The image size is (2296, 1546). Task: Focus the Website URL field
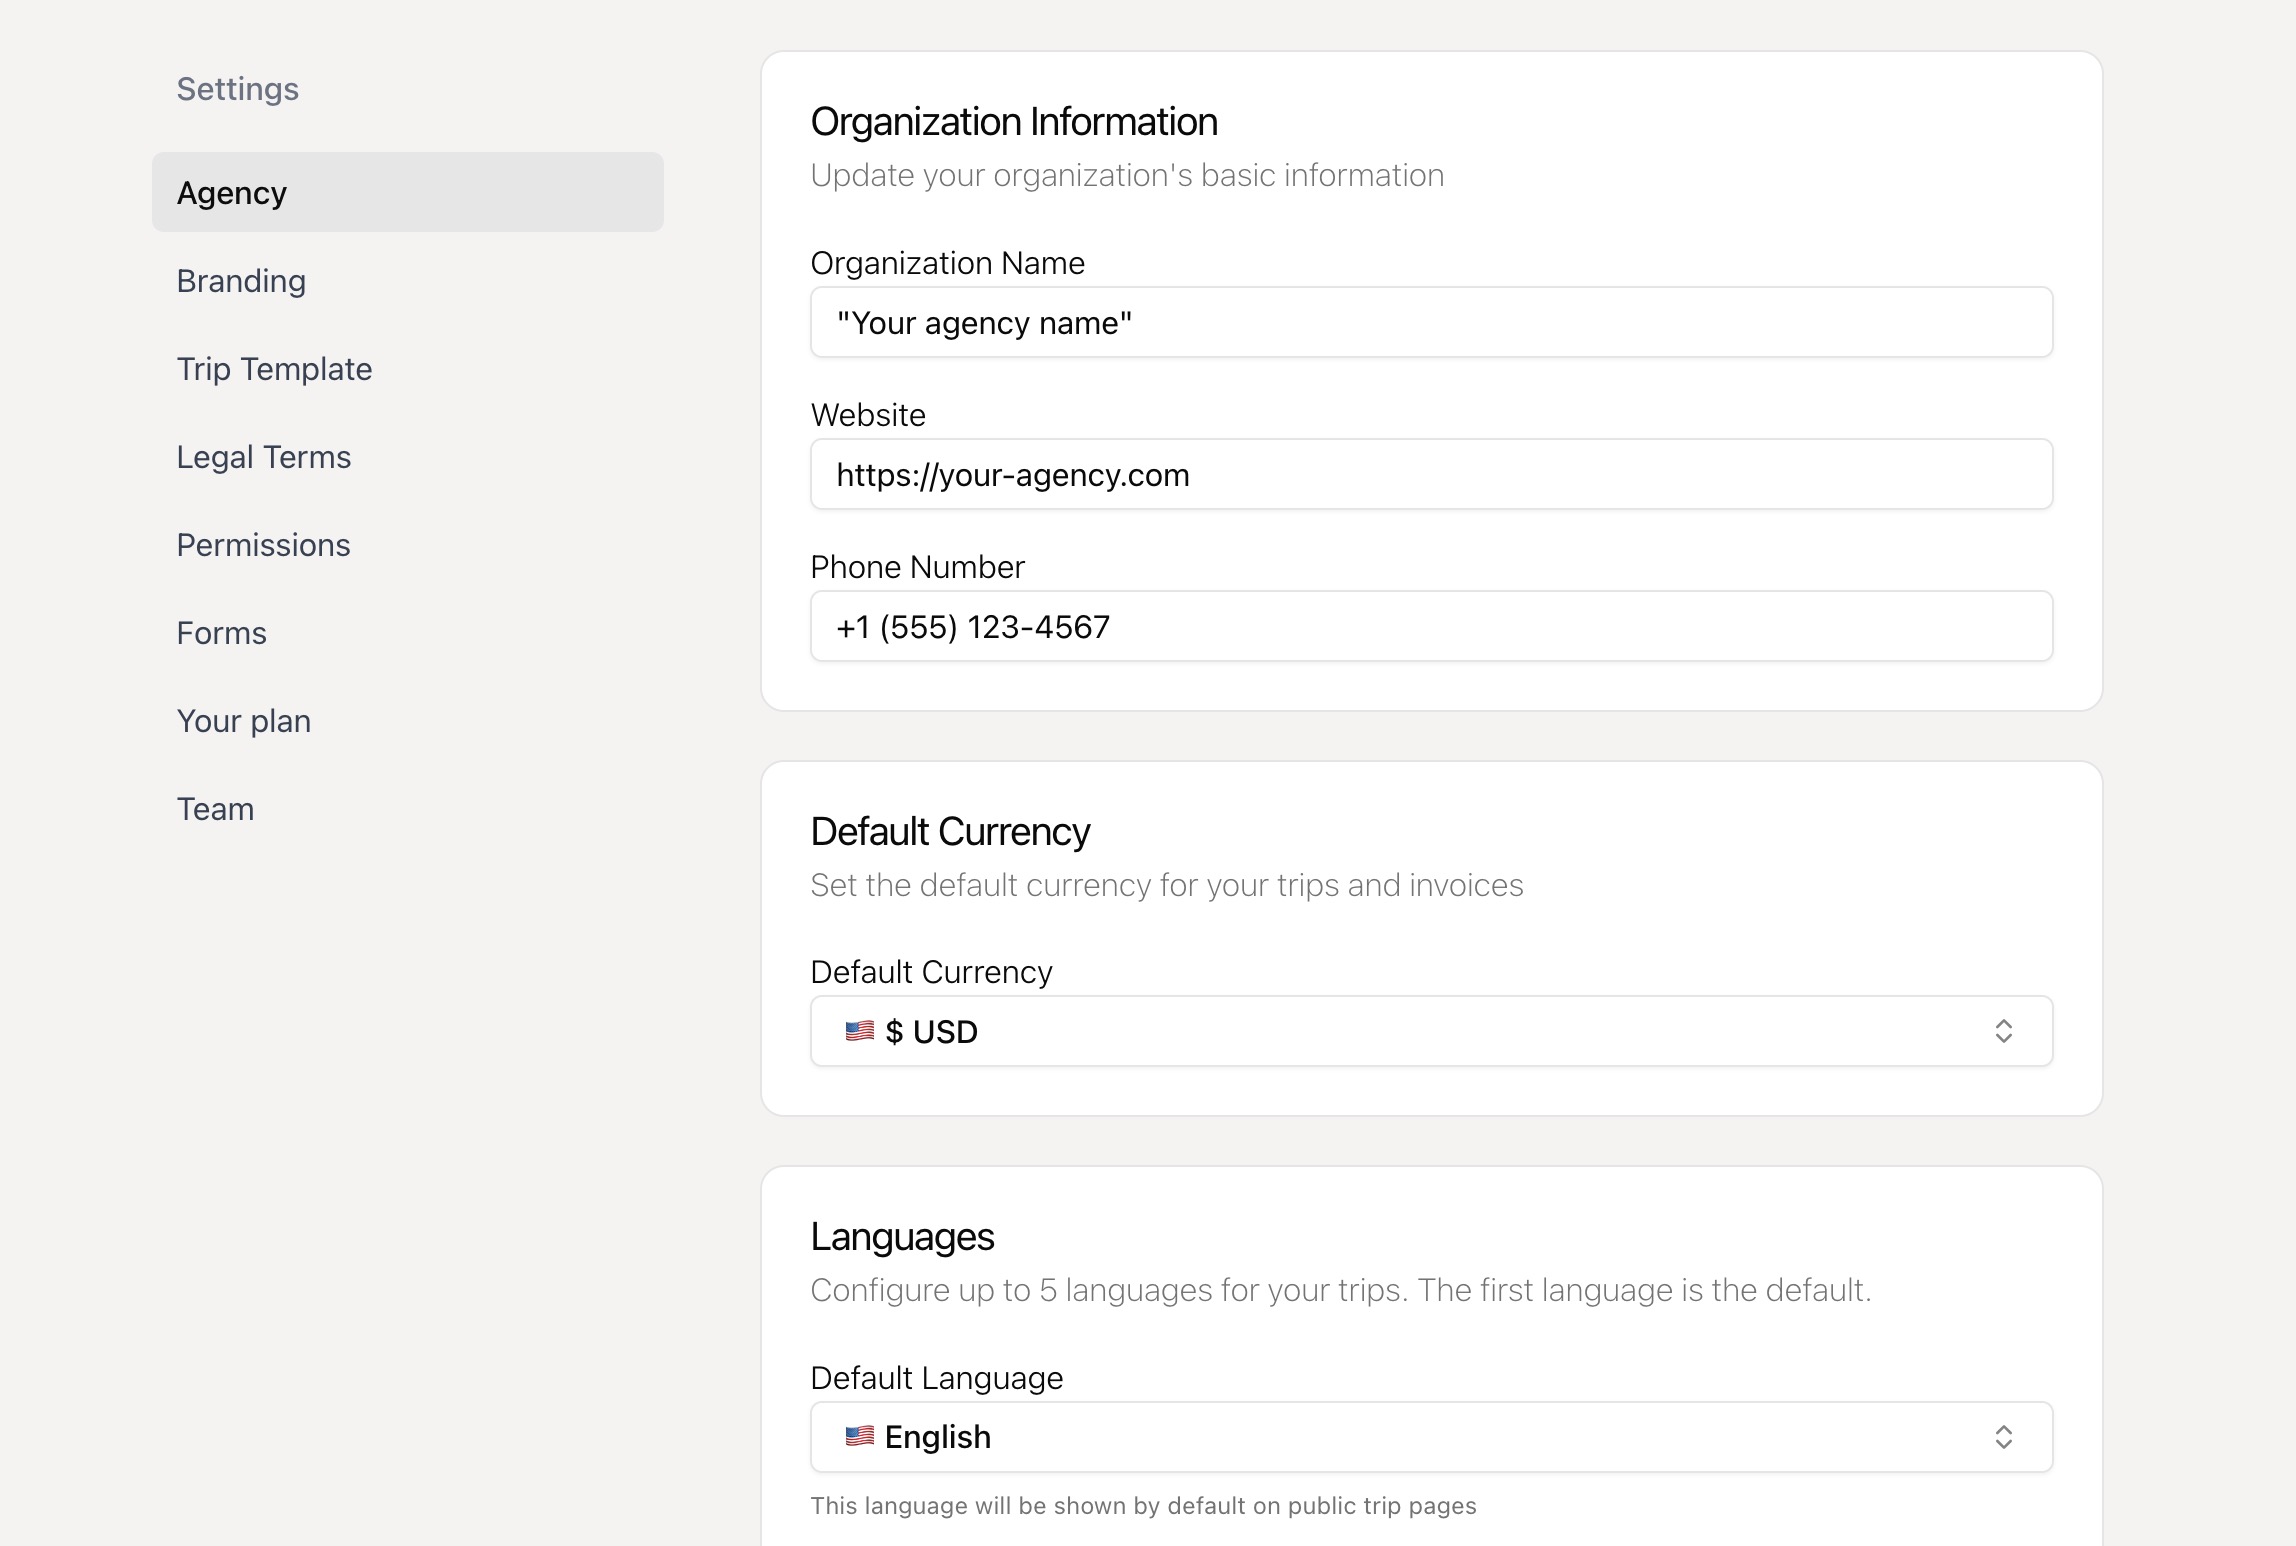[x=1430, y=475]
